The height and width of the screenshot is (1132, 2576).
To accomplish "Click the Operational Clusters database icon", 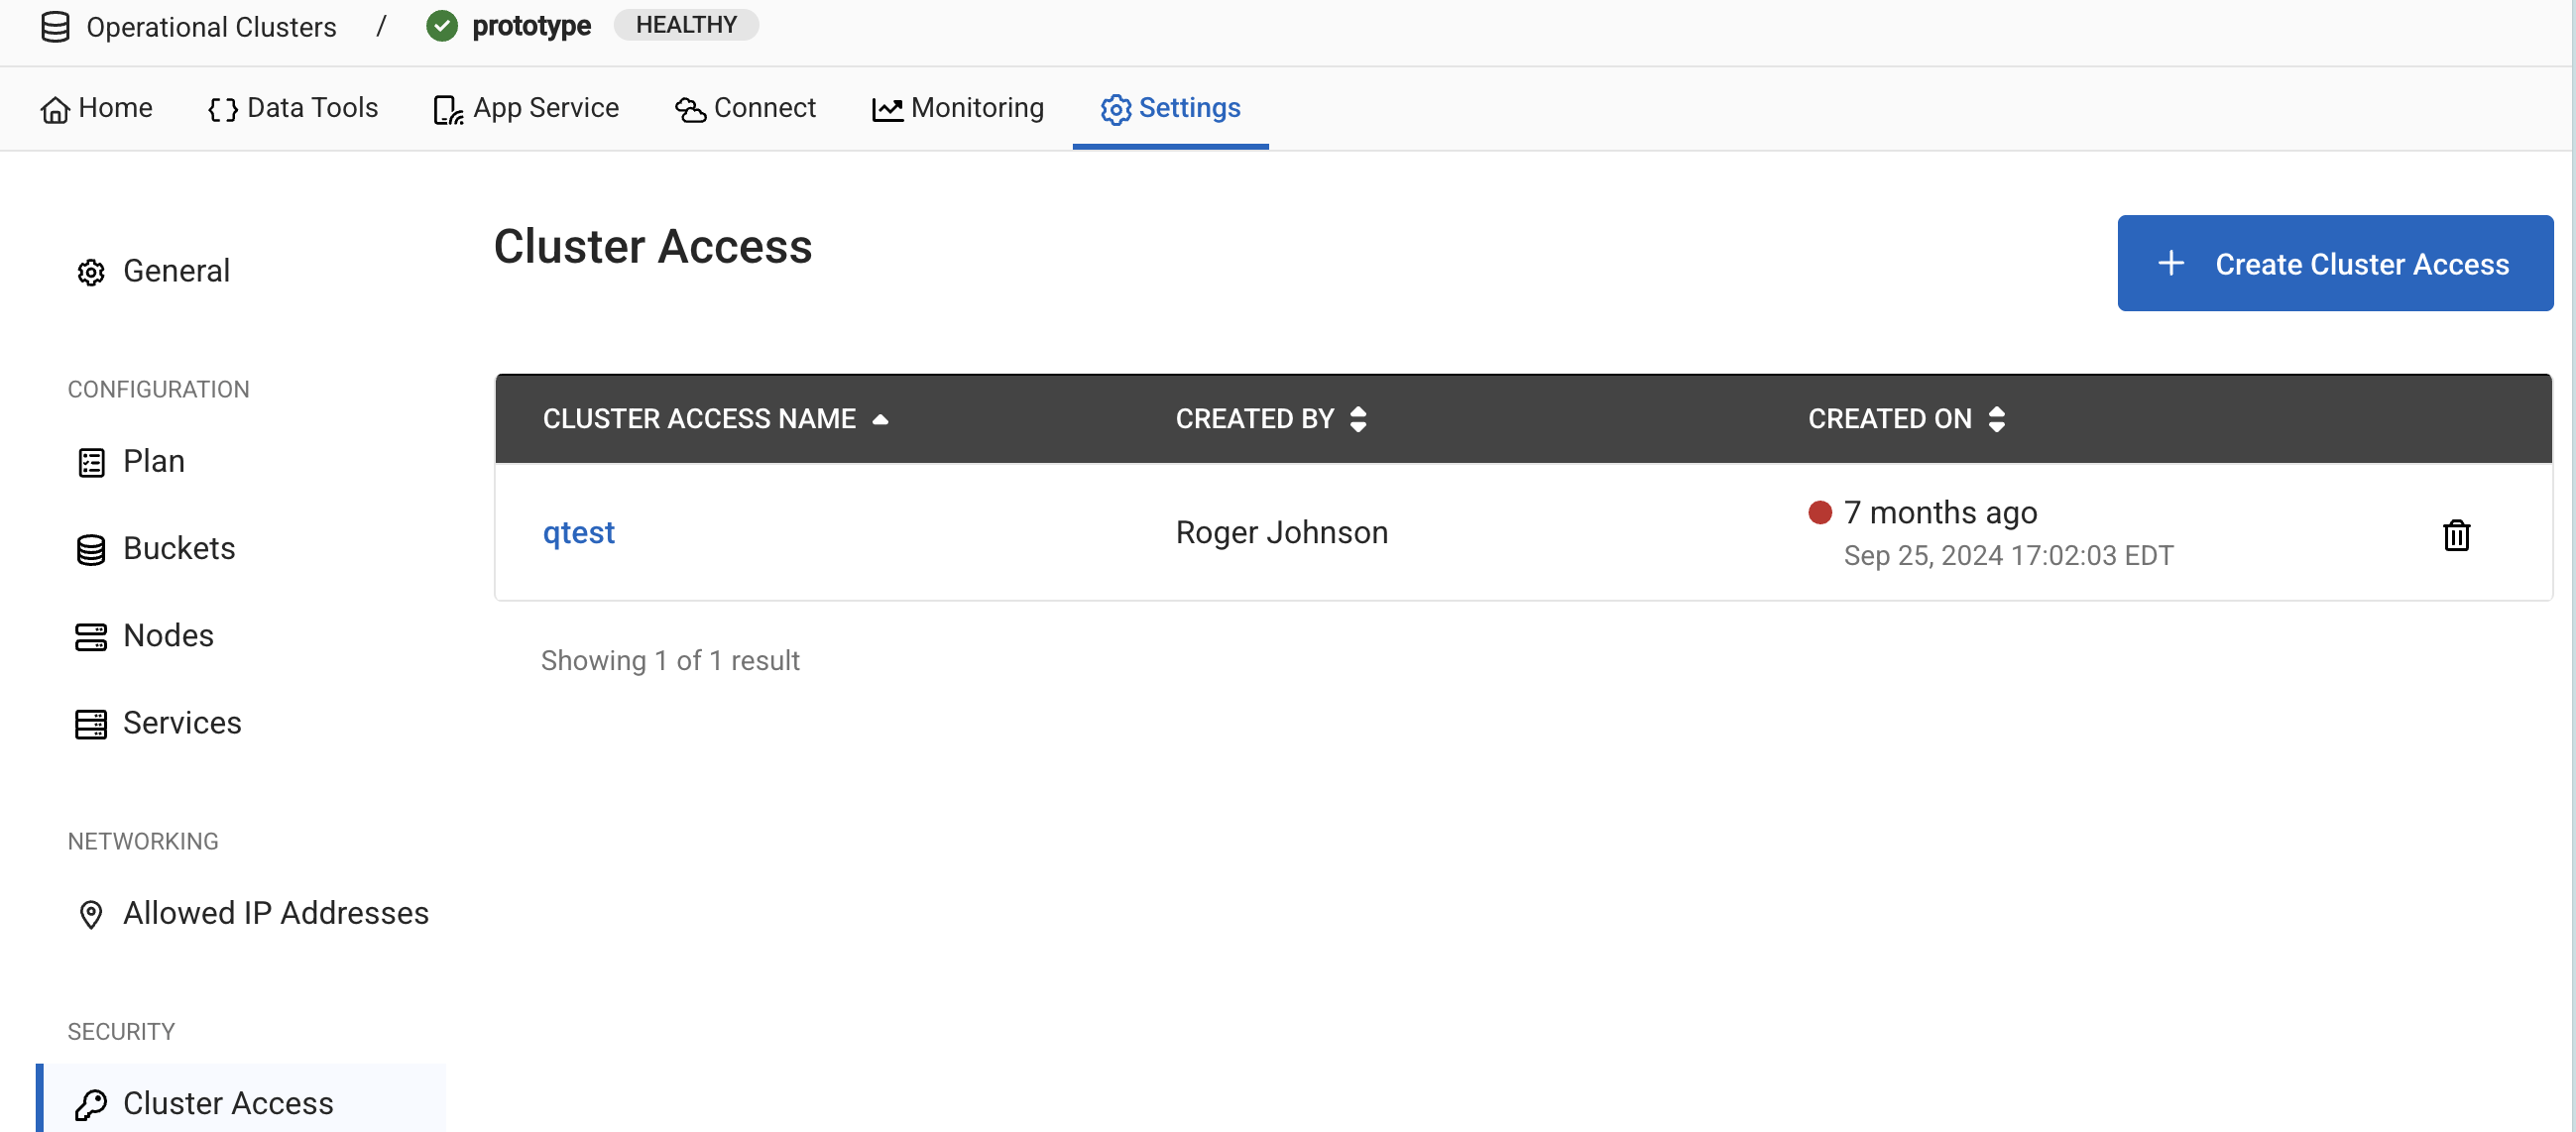I will pyautogui.click(x=55, y=27).
